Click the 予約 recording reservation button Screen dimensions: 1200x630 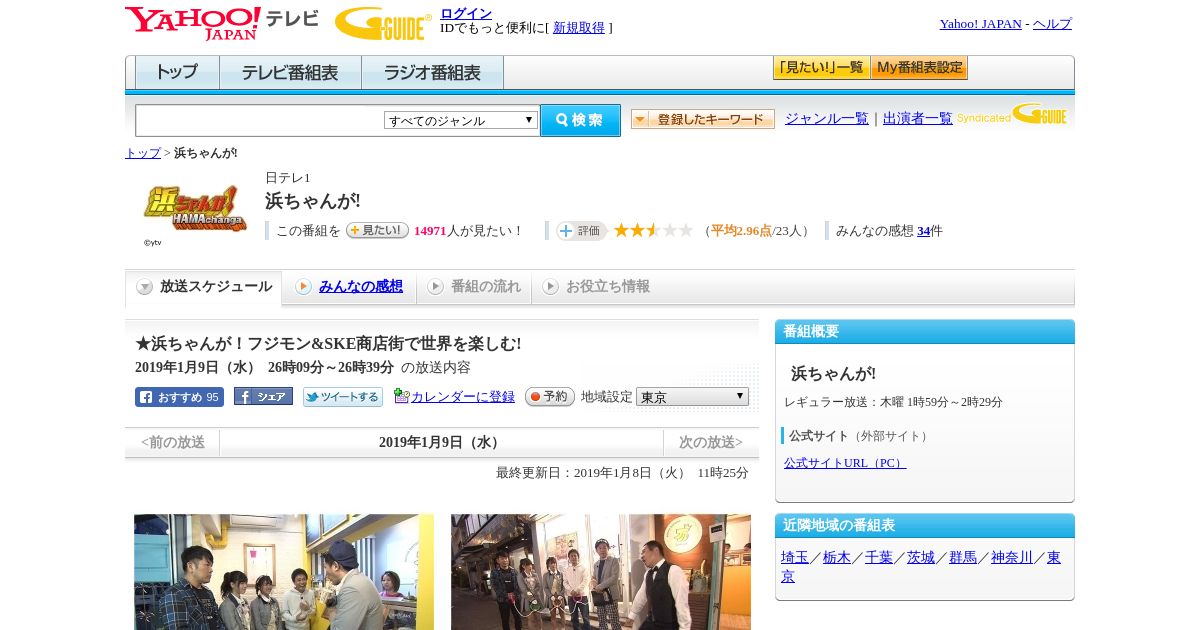pos(550,397)
